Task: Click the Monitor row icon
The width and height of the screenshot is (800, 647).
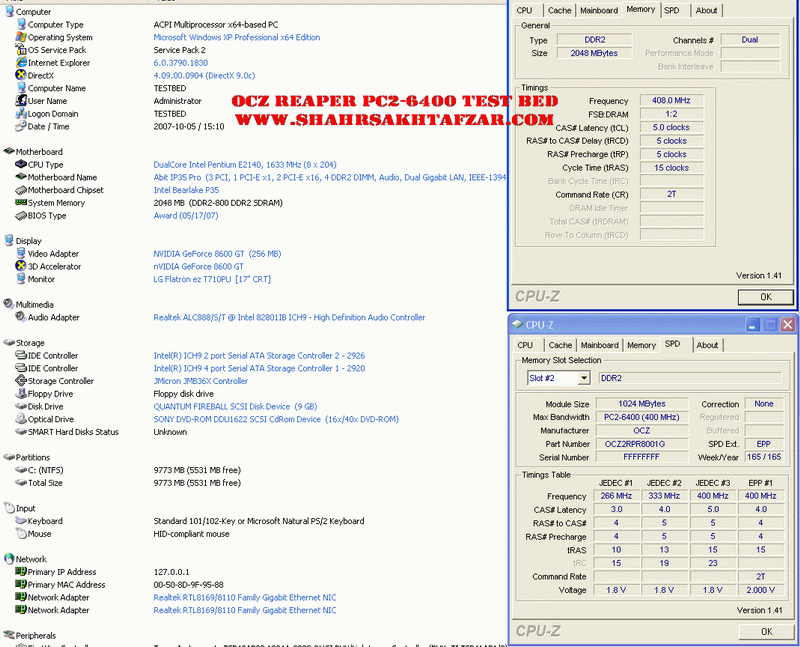Action: tap(21, 279)
